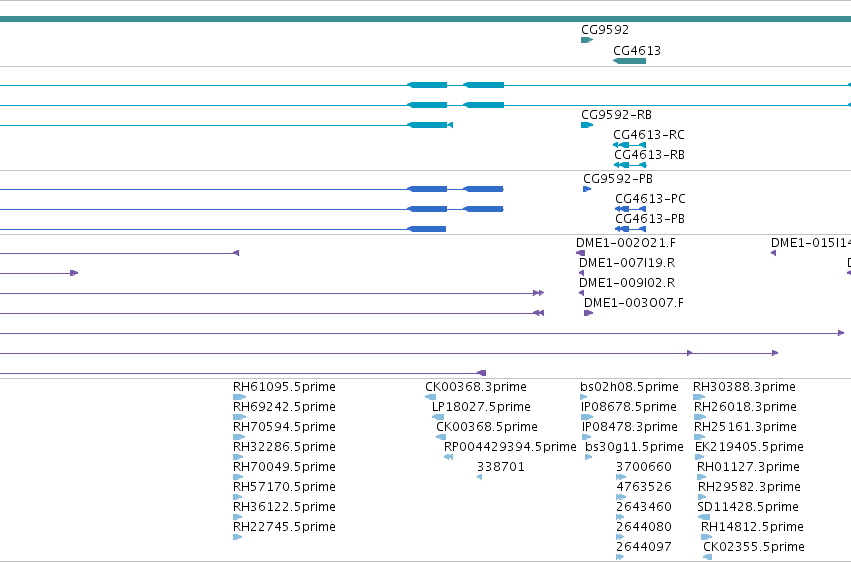Click the arrow glyph under 338701
The width and height of the screenshot is (851, 562).
(479, 477)
